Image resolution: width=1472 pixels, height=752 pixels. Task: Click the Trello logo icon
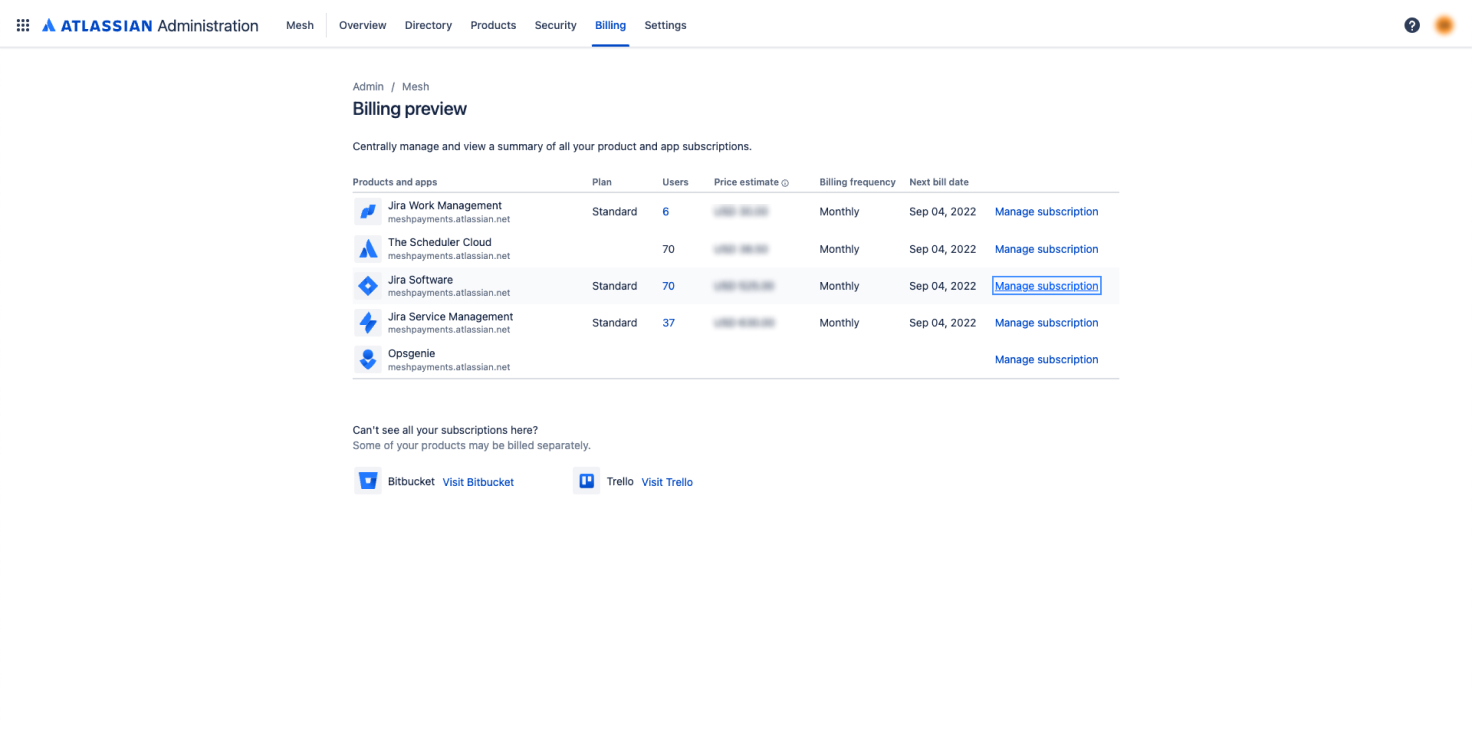tap(587, 481)
